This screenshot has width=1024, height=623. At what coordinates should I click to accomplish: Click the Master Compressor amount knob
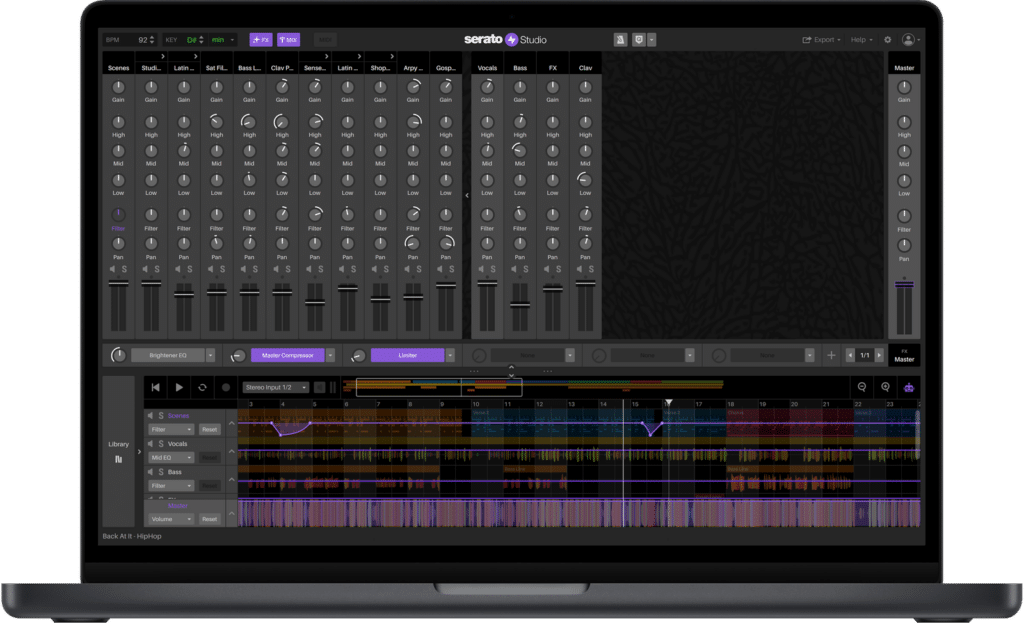click(238, 355)
